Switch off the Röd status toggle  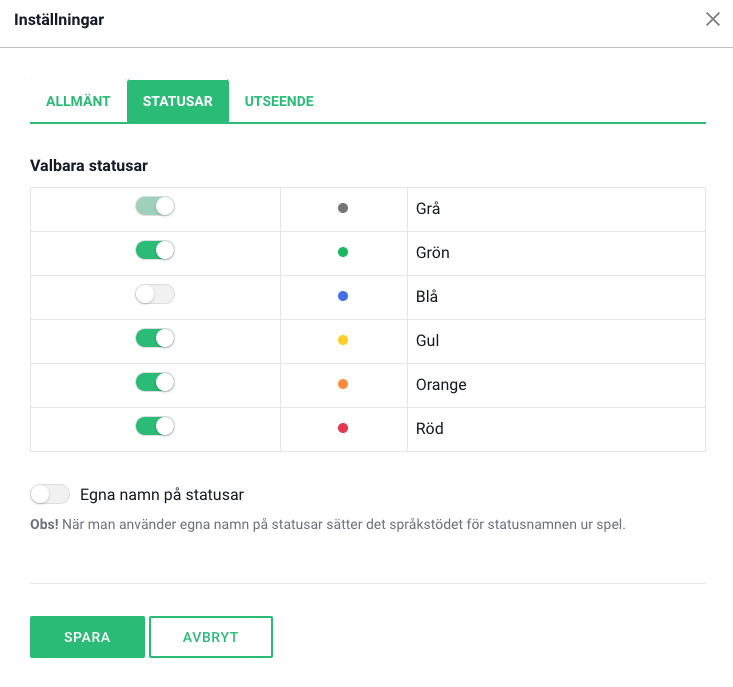[x=155, y=427]
